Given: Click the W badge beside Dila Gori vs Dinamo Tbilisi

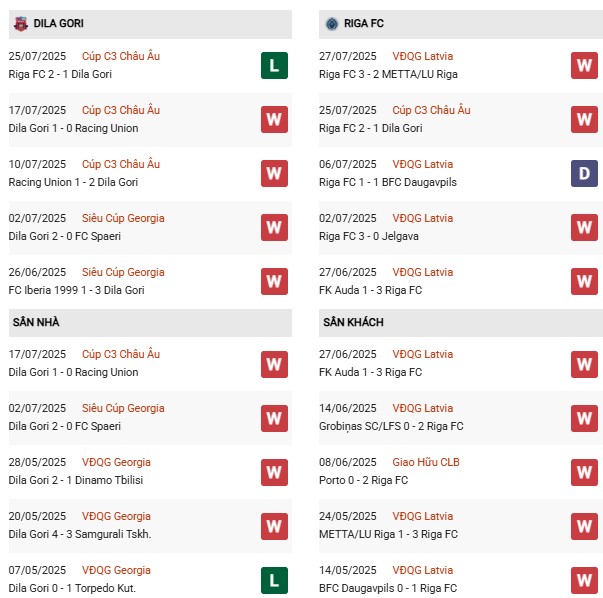Looking at the screenshot, I should pos(274,471).
